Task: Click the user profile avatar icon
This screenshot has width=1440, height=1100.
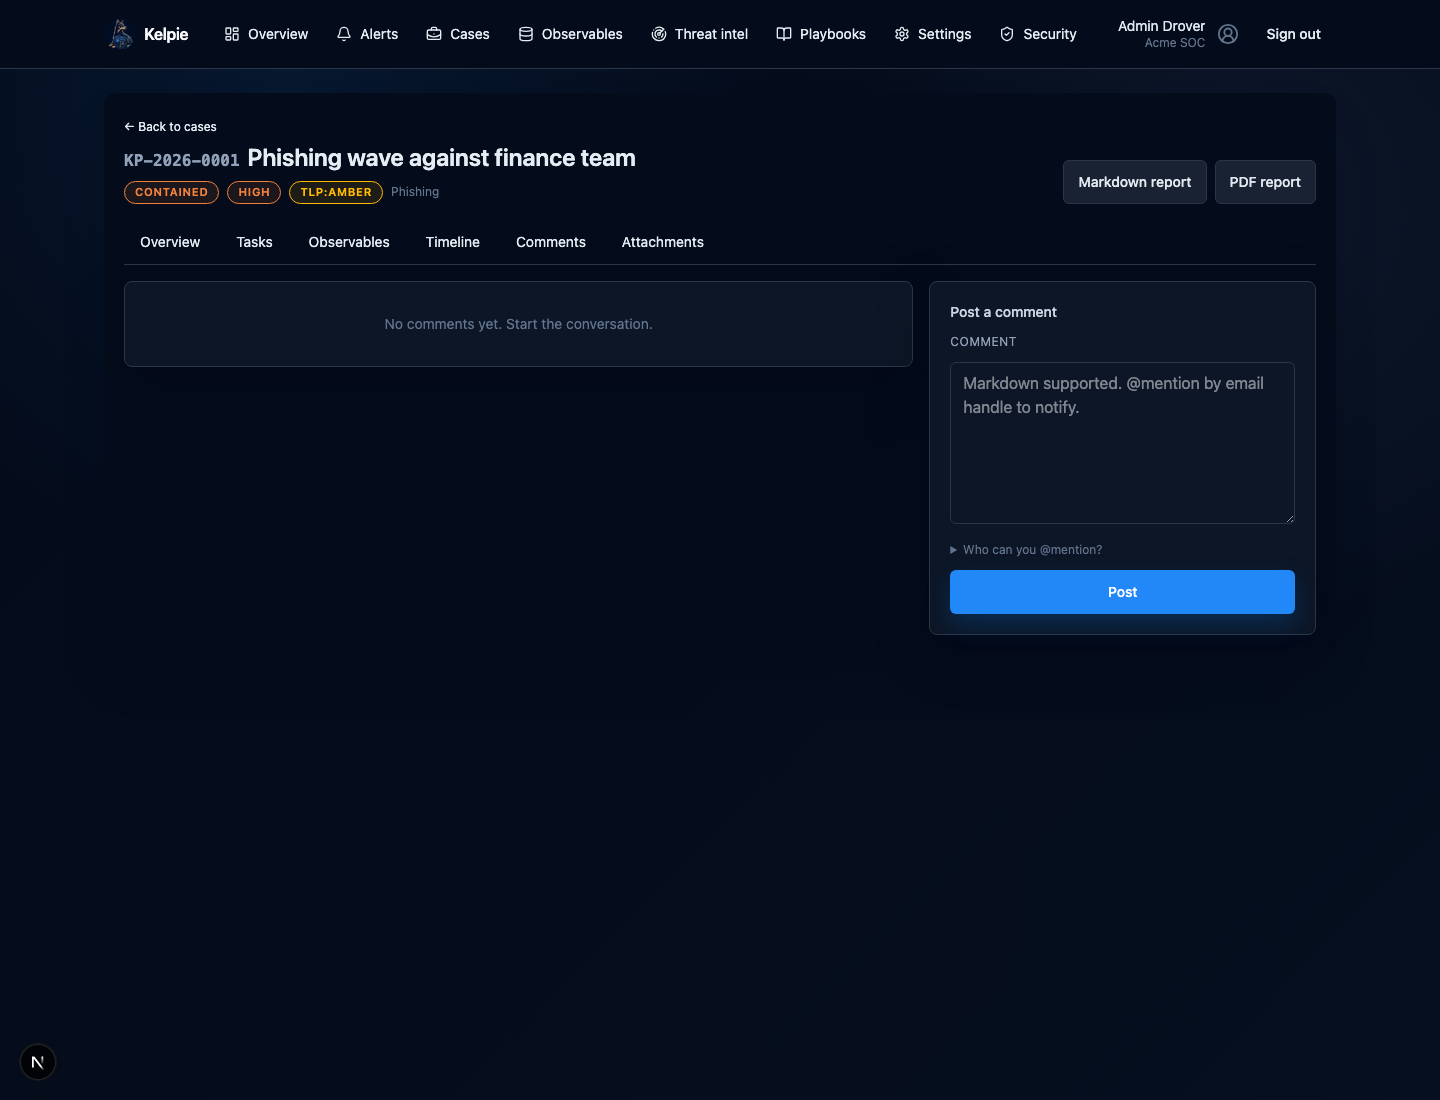Action: coord(1228,34)
